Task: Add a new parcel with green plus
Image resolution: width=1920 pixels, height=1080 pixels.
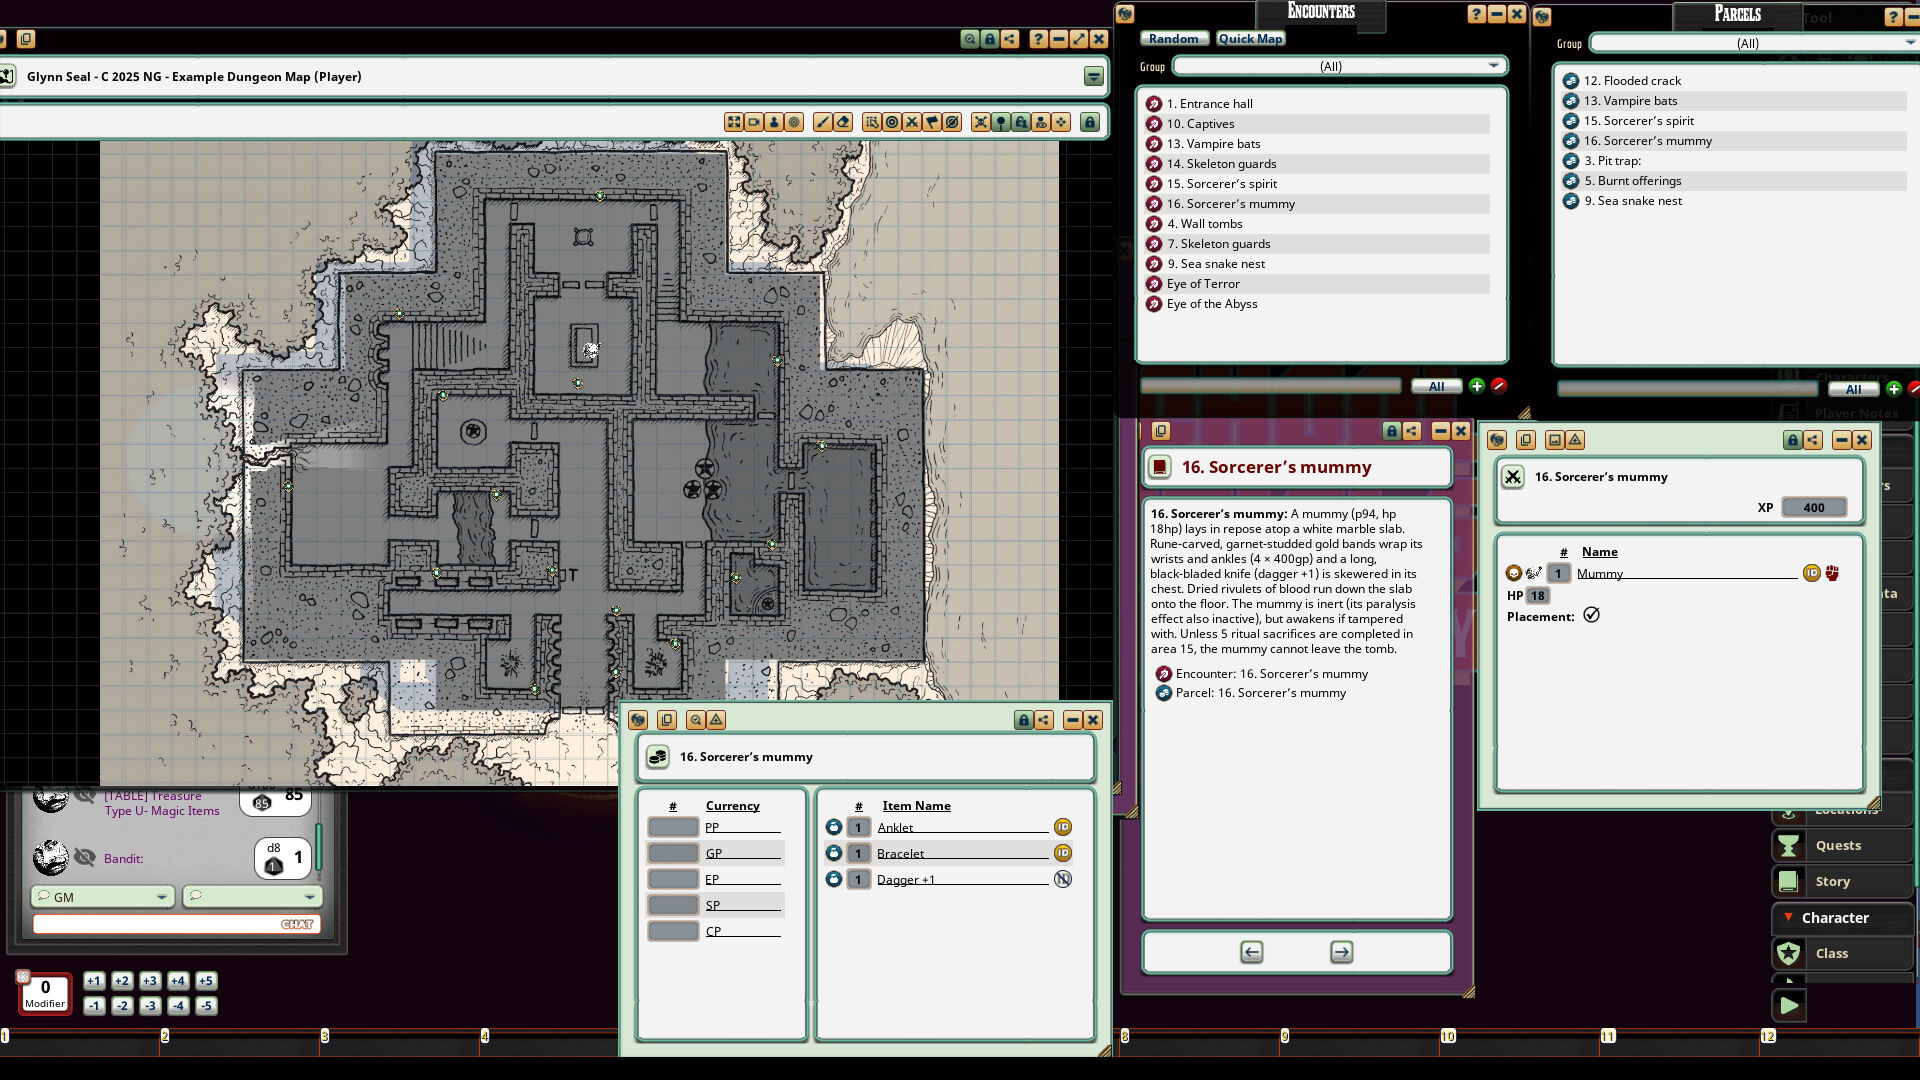Action: (1894, 389)
